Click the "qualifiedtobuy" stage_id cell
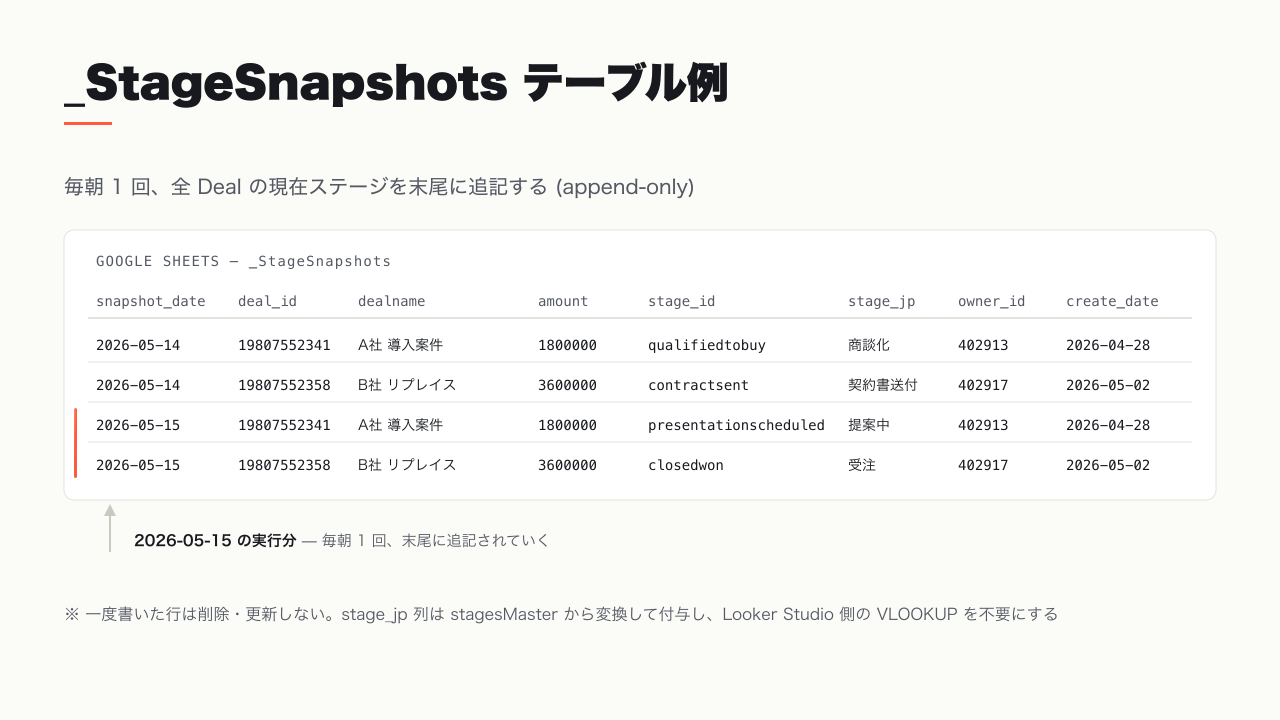1280x720 pixels. coord(707,345)
